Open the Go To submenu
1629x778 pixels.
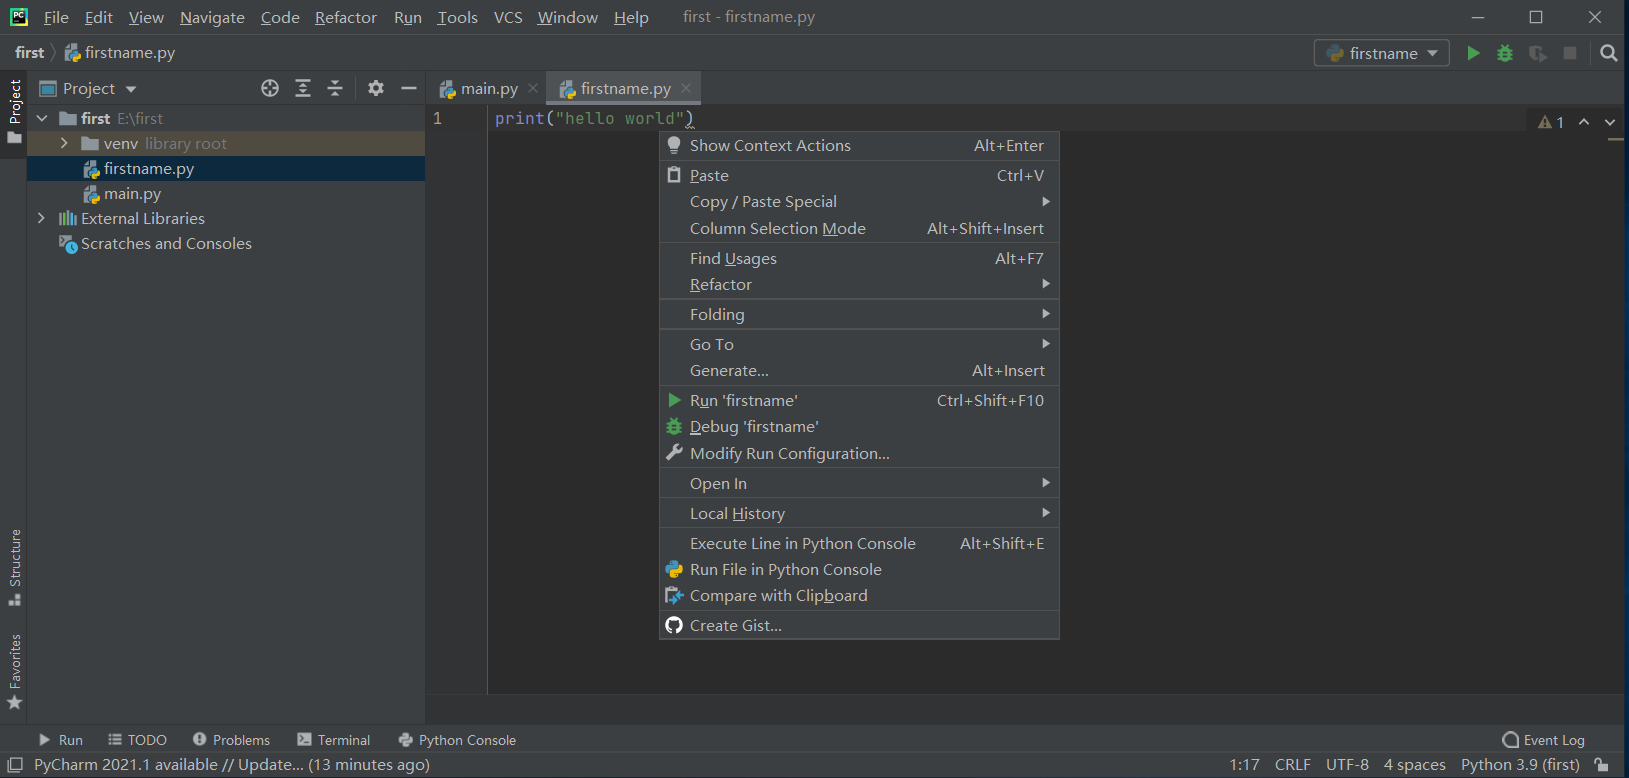point(859,345)
